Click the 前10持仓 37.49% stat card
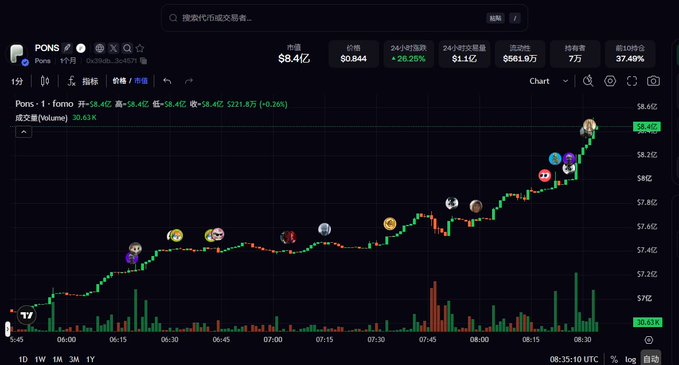679x365 pixels. point(630,54)
